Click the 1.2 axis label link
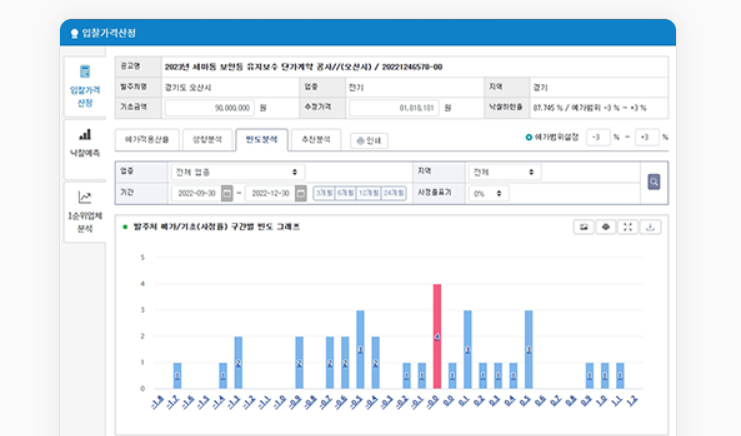 pyautogui.click(x=631, y=402)
